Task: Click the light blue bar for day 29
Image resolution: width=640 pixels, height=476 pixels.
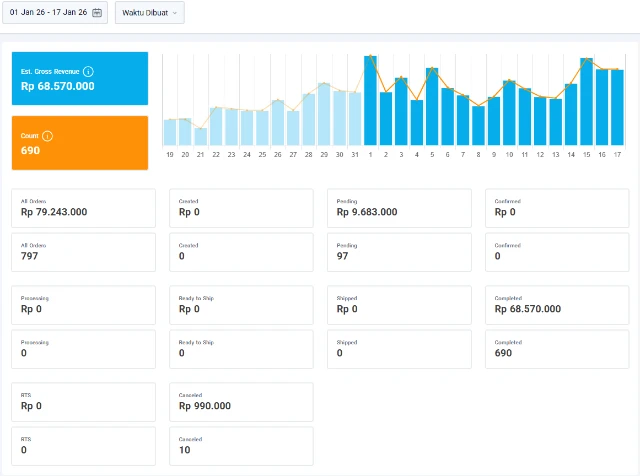Action: pos(324,115)
